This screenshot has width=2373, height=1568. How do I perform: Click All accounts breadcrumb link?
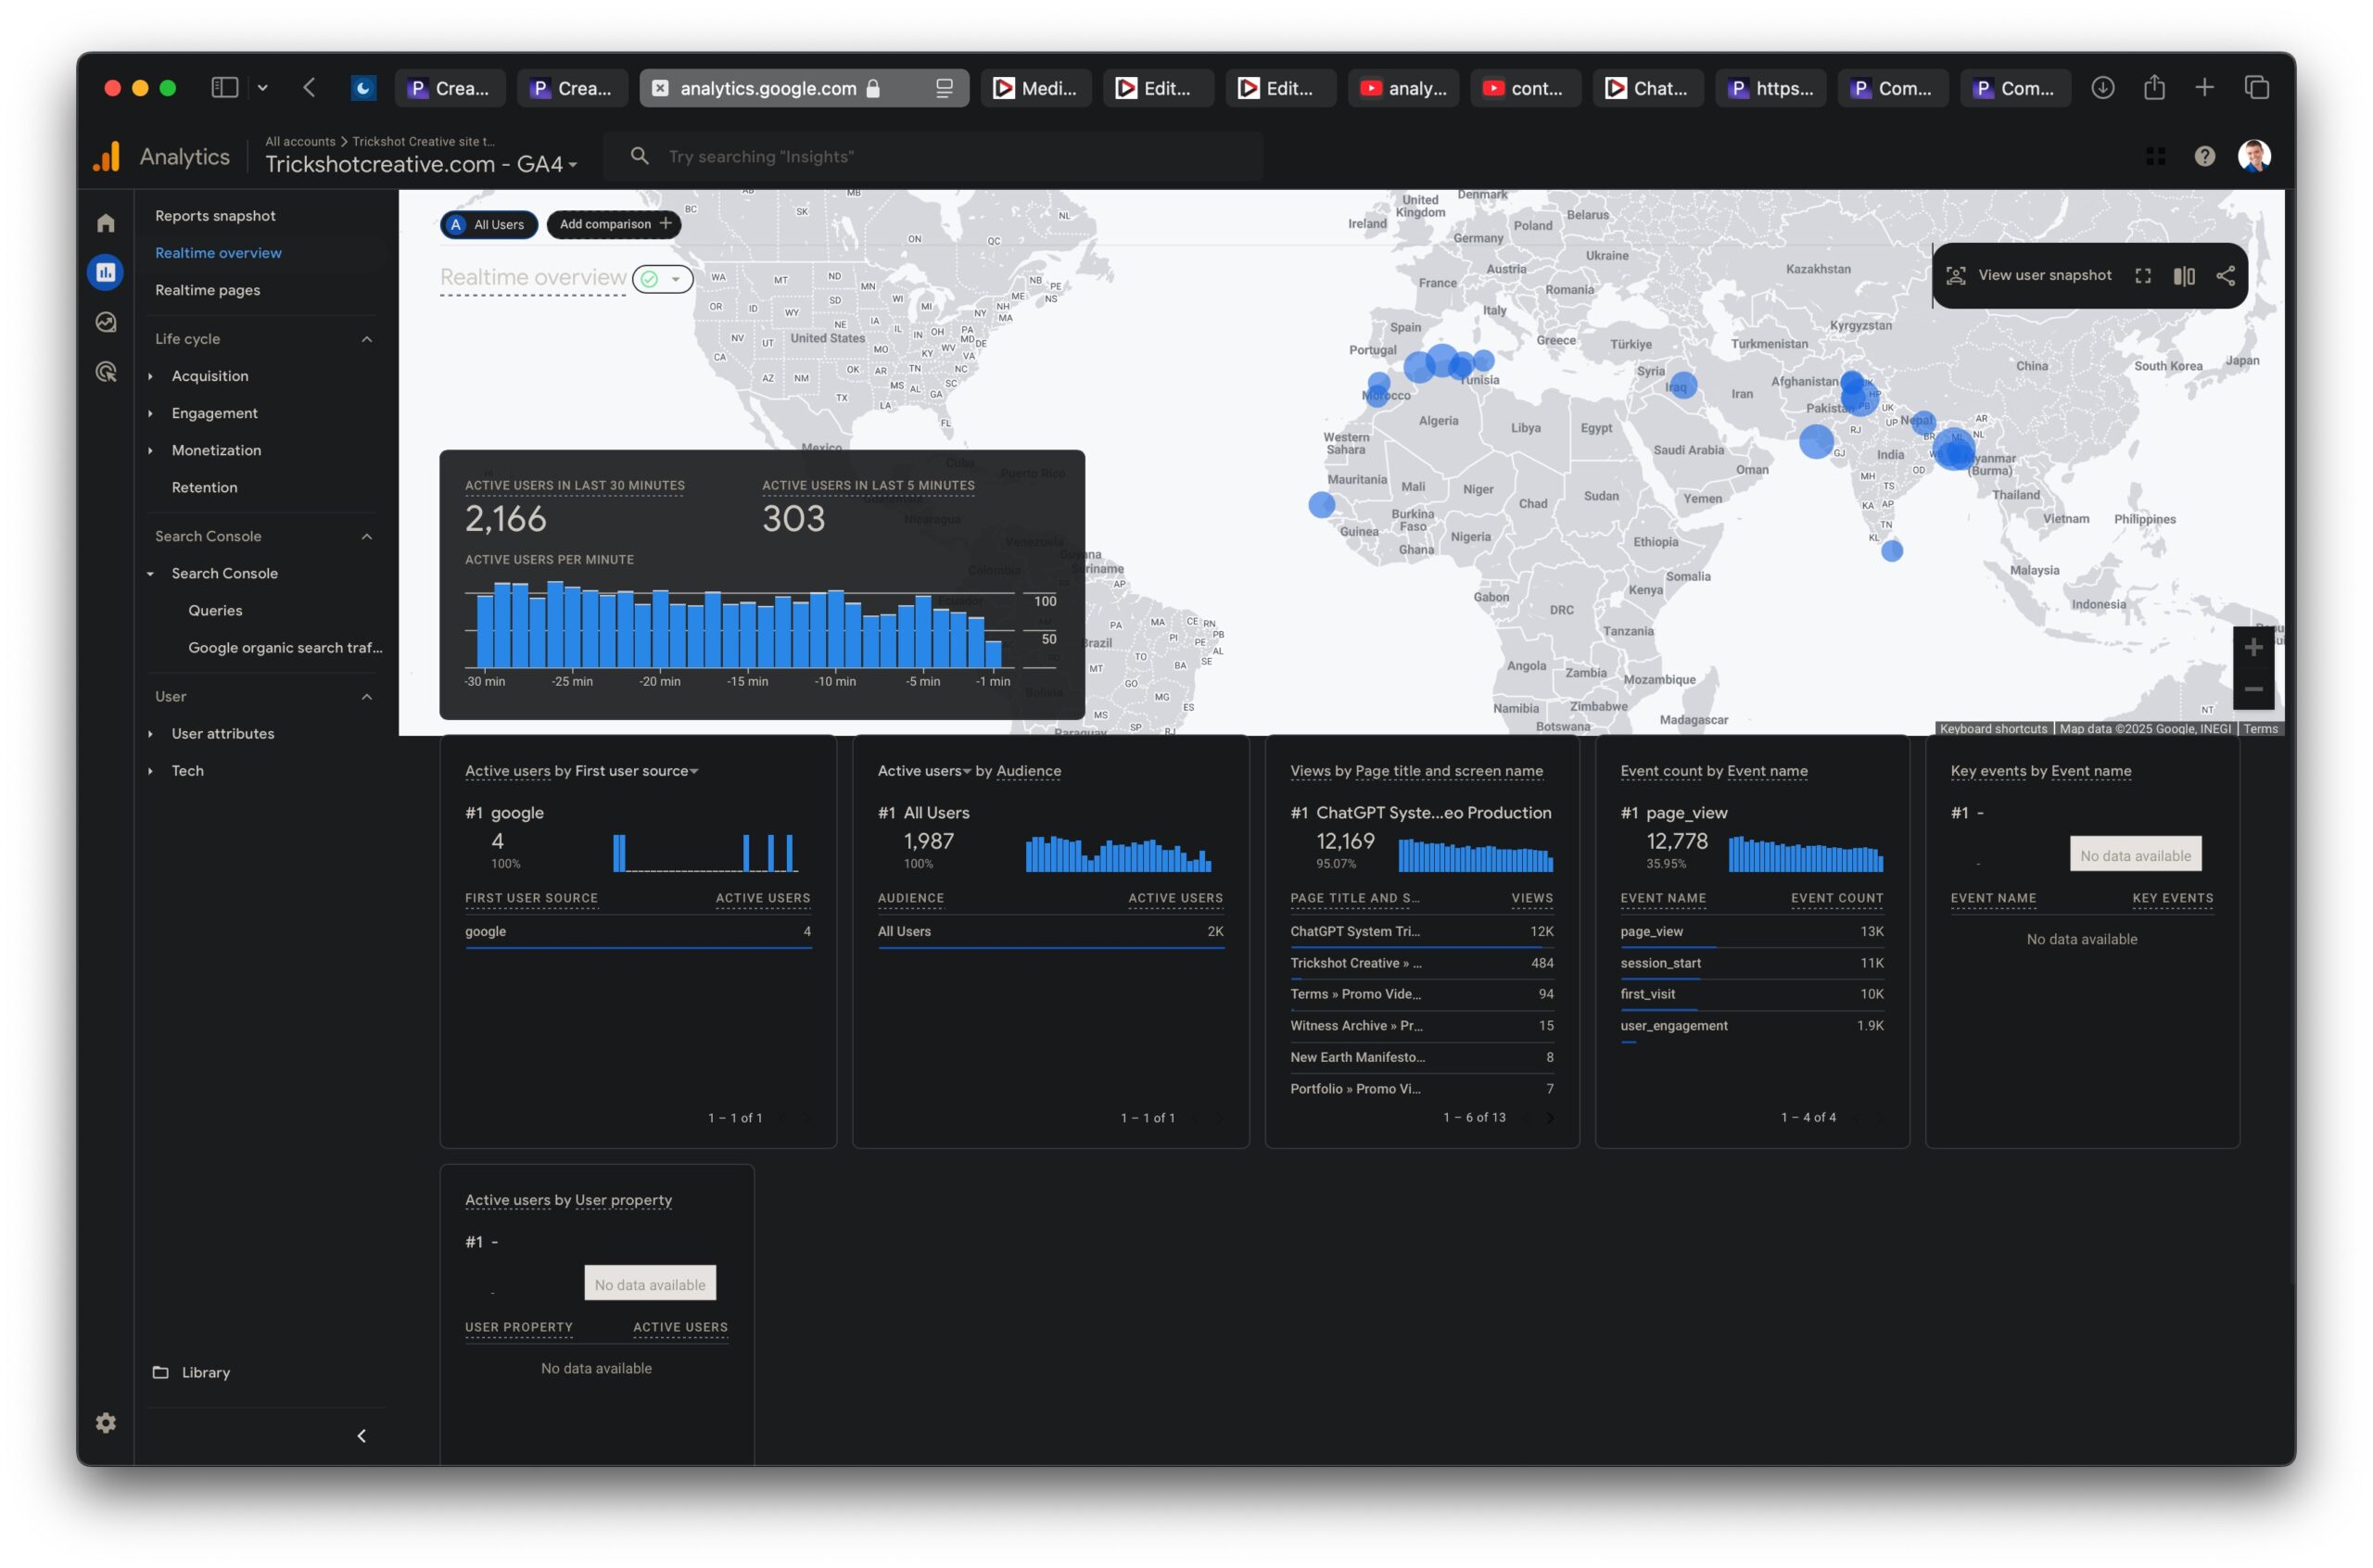[300, 141]
